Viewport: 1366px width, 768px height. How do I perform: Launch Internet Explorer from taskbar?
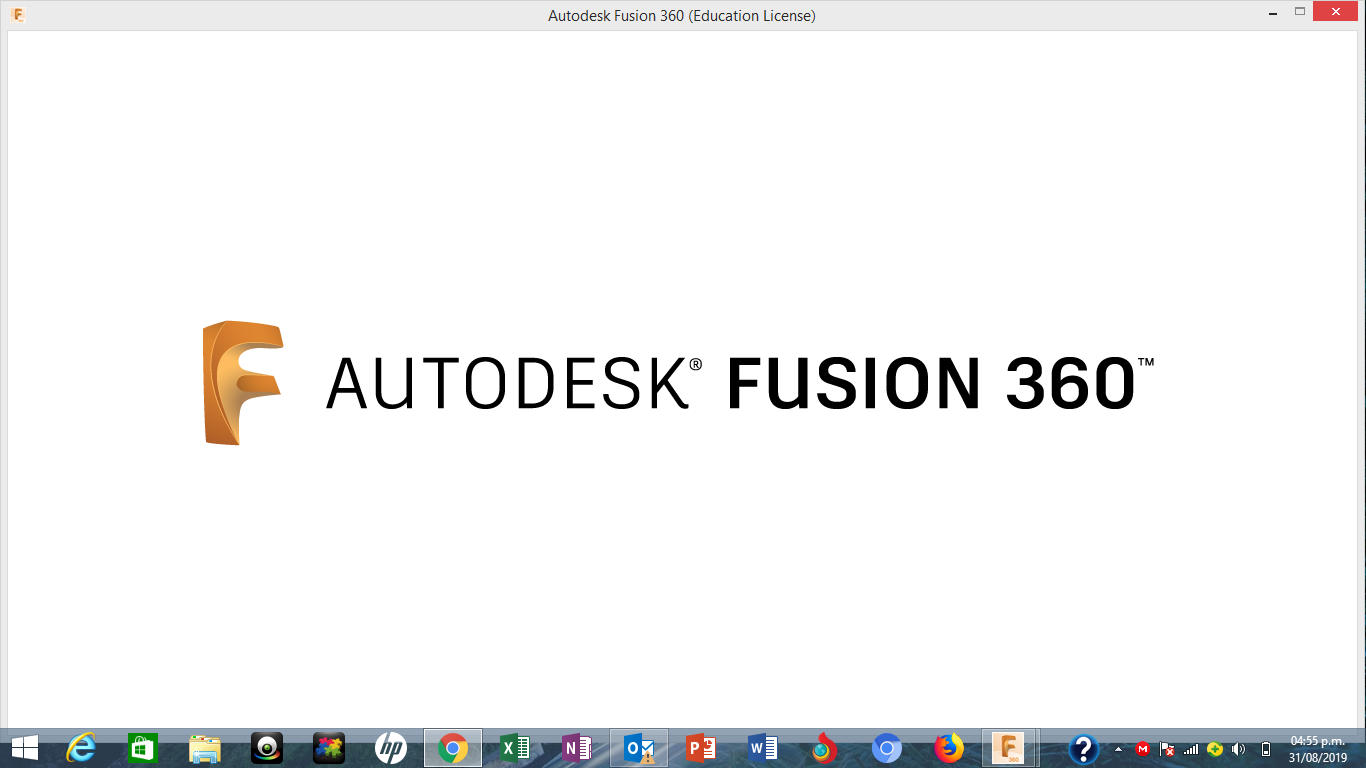(x=81, y=748)
